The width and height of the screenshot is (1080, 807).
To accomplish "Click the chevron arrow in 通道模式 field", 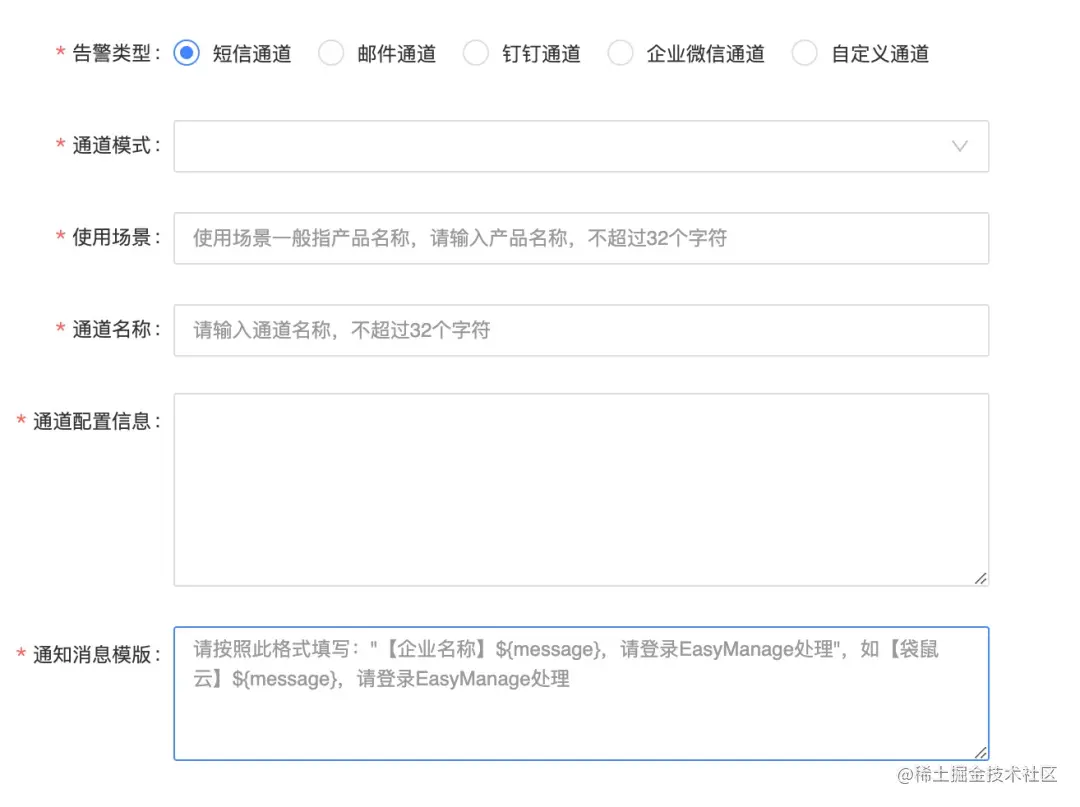I will coord(960,146).
